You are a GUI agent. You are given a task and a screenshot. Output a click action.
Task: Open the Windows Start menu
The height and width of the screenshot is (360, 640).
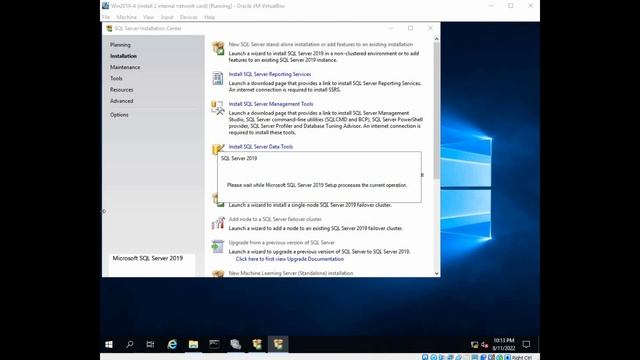pyautogui.click(x=109, y=344)
